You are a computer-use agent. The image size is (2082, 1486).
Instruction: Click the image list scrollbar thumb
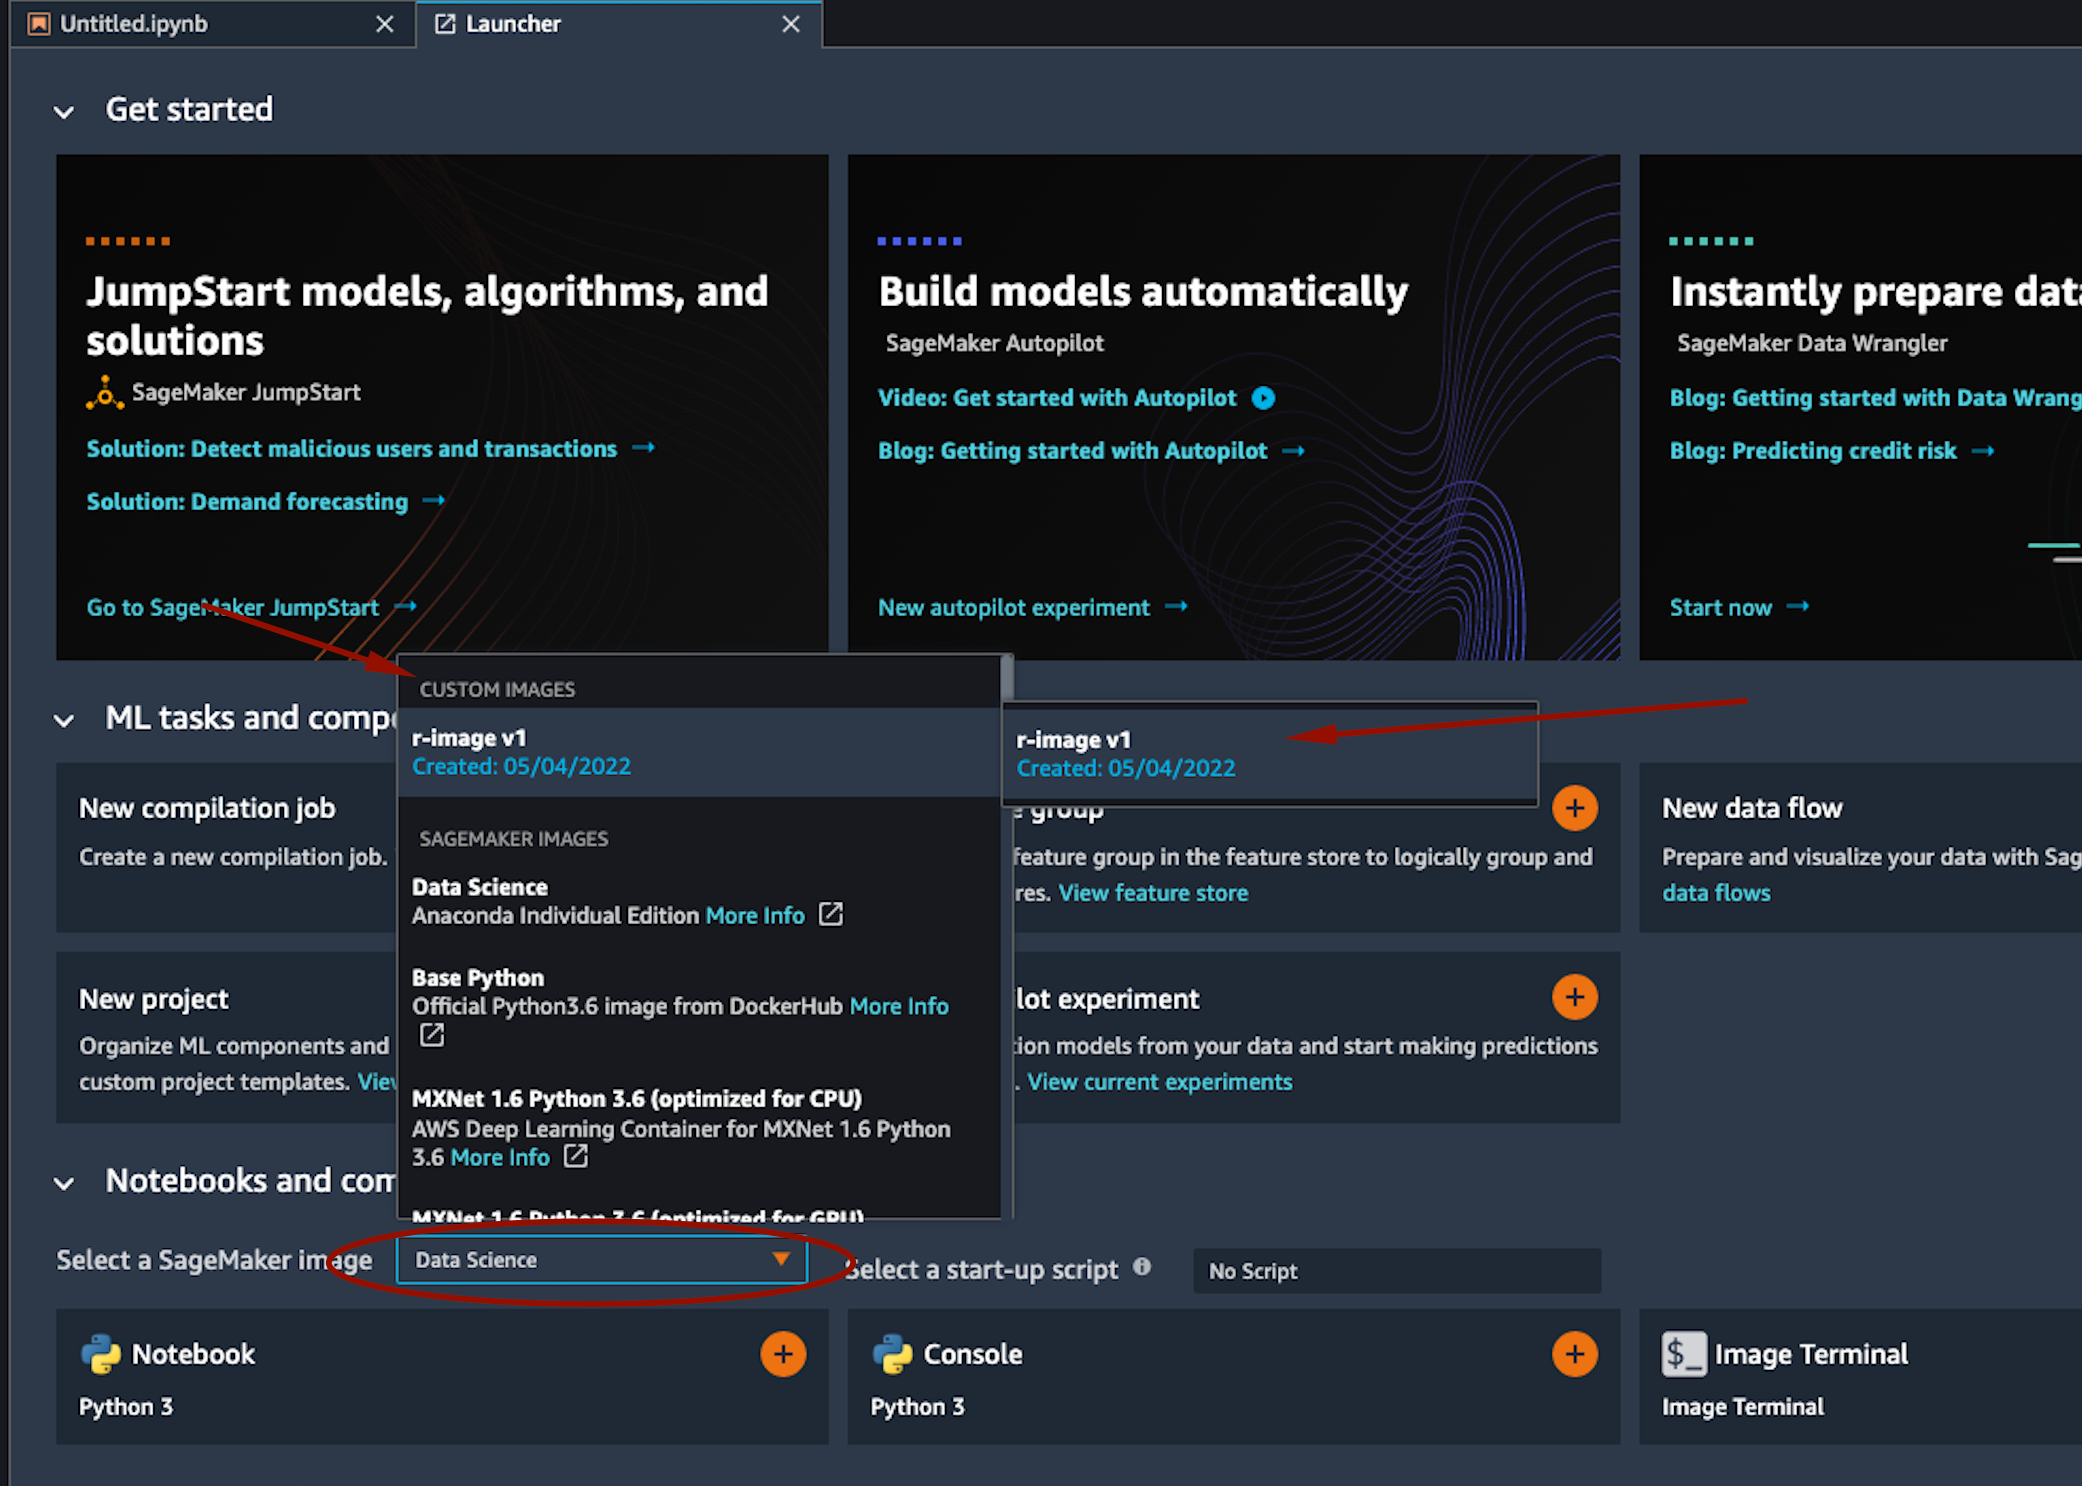[1007, 678]
